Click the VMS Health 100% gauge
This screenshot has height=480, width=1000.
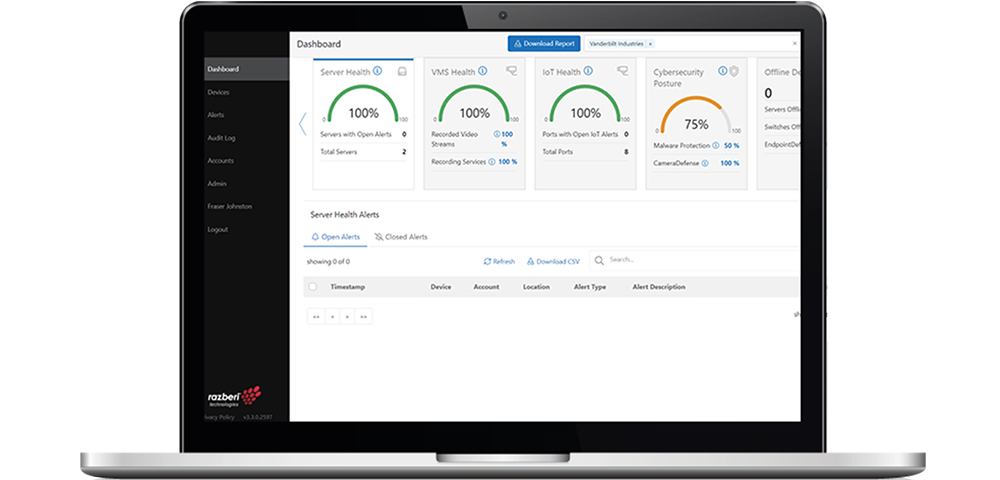pos(474,104)
